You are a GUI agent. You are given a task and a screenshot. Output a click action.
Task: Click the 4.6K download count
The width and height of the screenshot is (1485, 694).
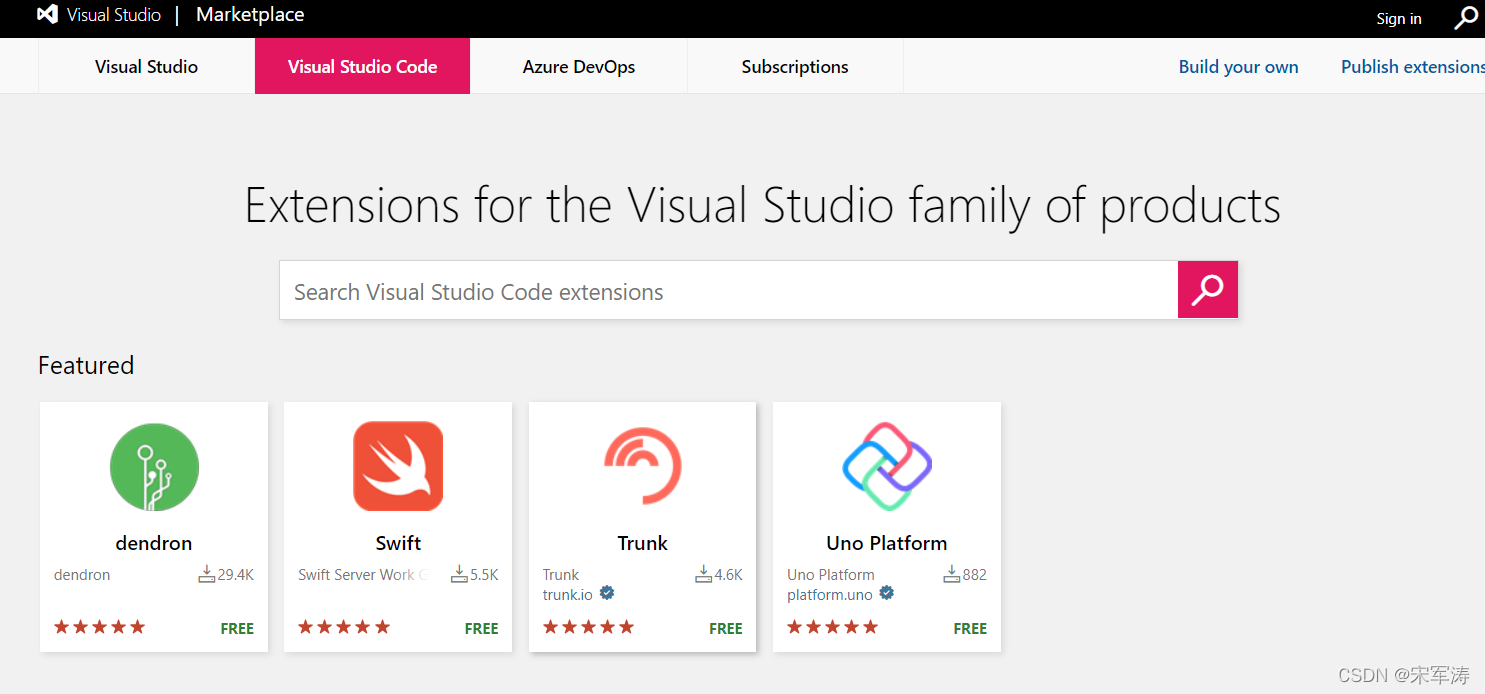coord(728,575)
